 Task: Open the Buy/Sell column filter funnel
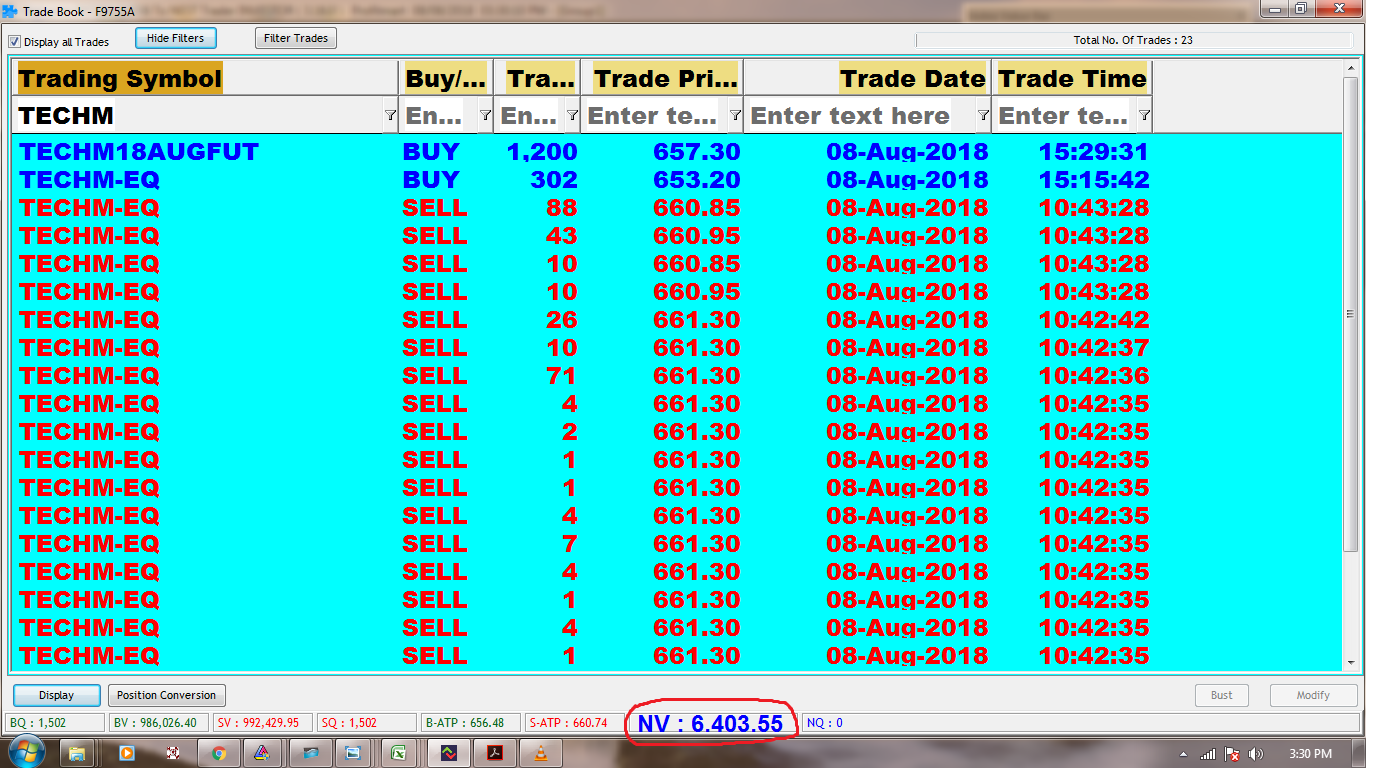[485, 116]
